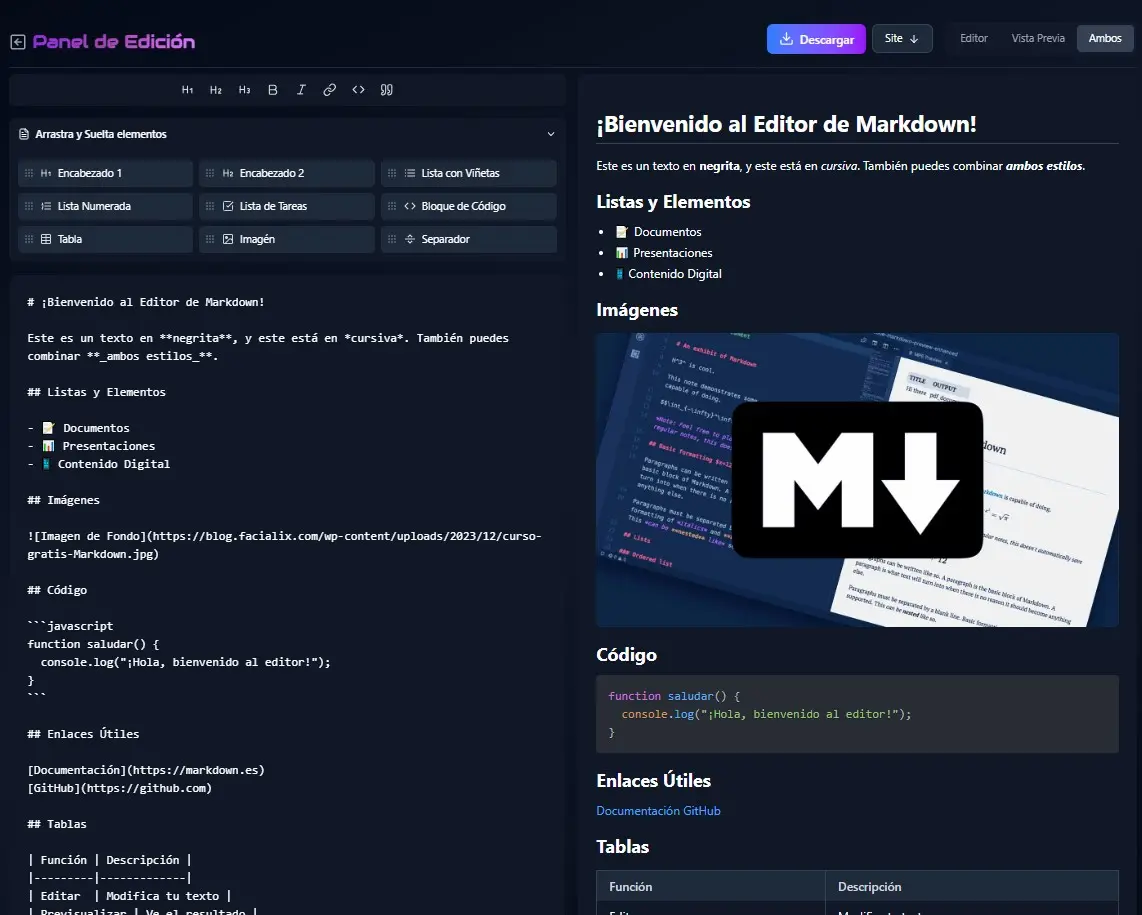This screenshot has width=1142, height=915.
Task: Click the drag handle on Tabla
Action: click(29, 239)
